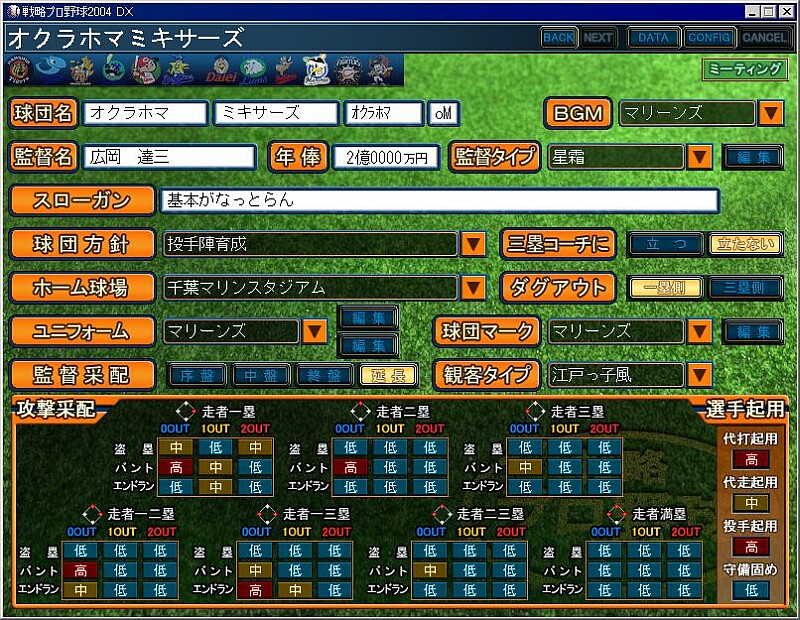Select the Carp boy team logo

click(x=145, y=69)
